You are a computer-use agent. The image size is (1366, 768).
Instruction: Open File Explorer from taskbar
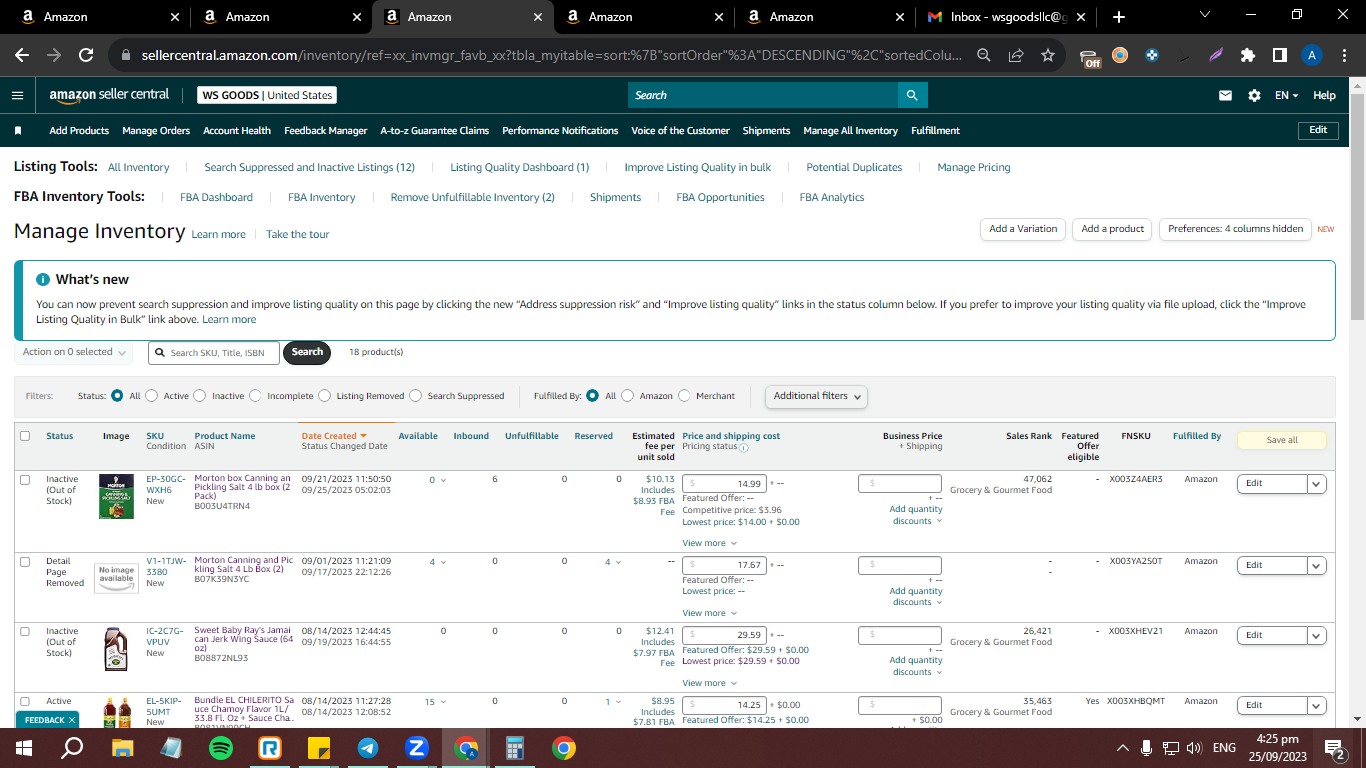click(x=122, y=747)
